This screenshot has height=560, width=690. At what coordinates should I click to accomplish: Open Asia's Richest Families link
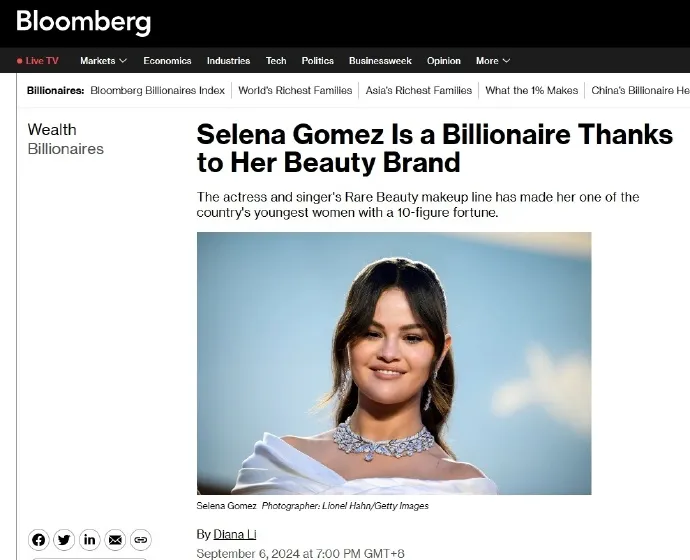click(x=419, y=90)
